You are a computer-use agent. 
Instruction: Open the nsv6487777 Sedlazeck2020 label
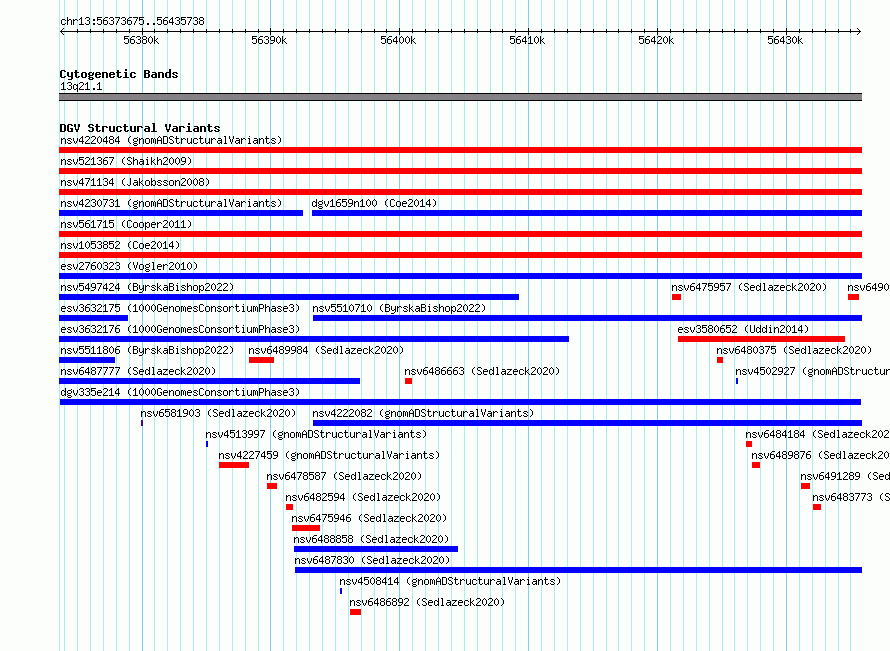(x=138, y=371)
